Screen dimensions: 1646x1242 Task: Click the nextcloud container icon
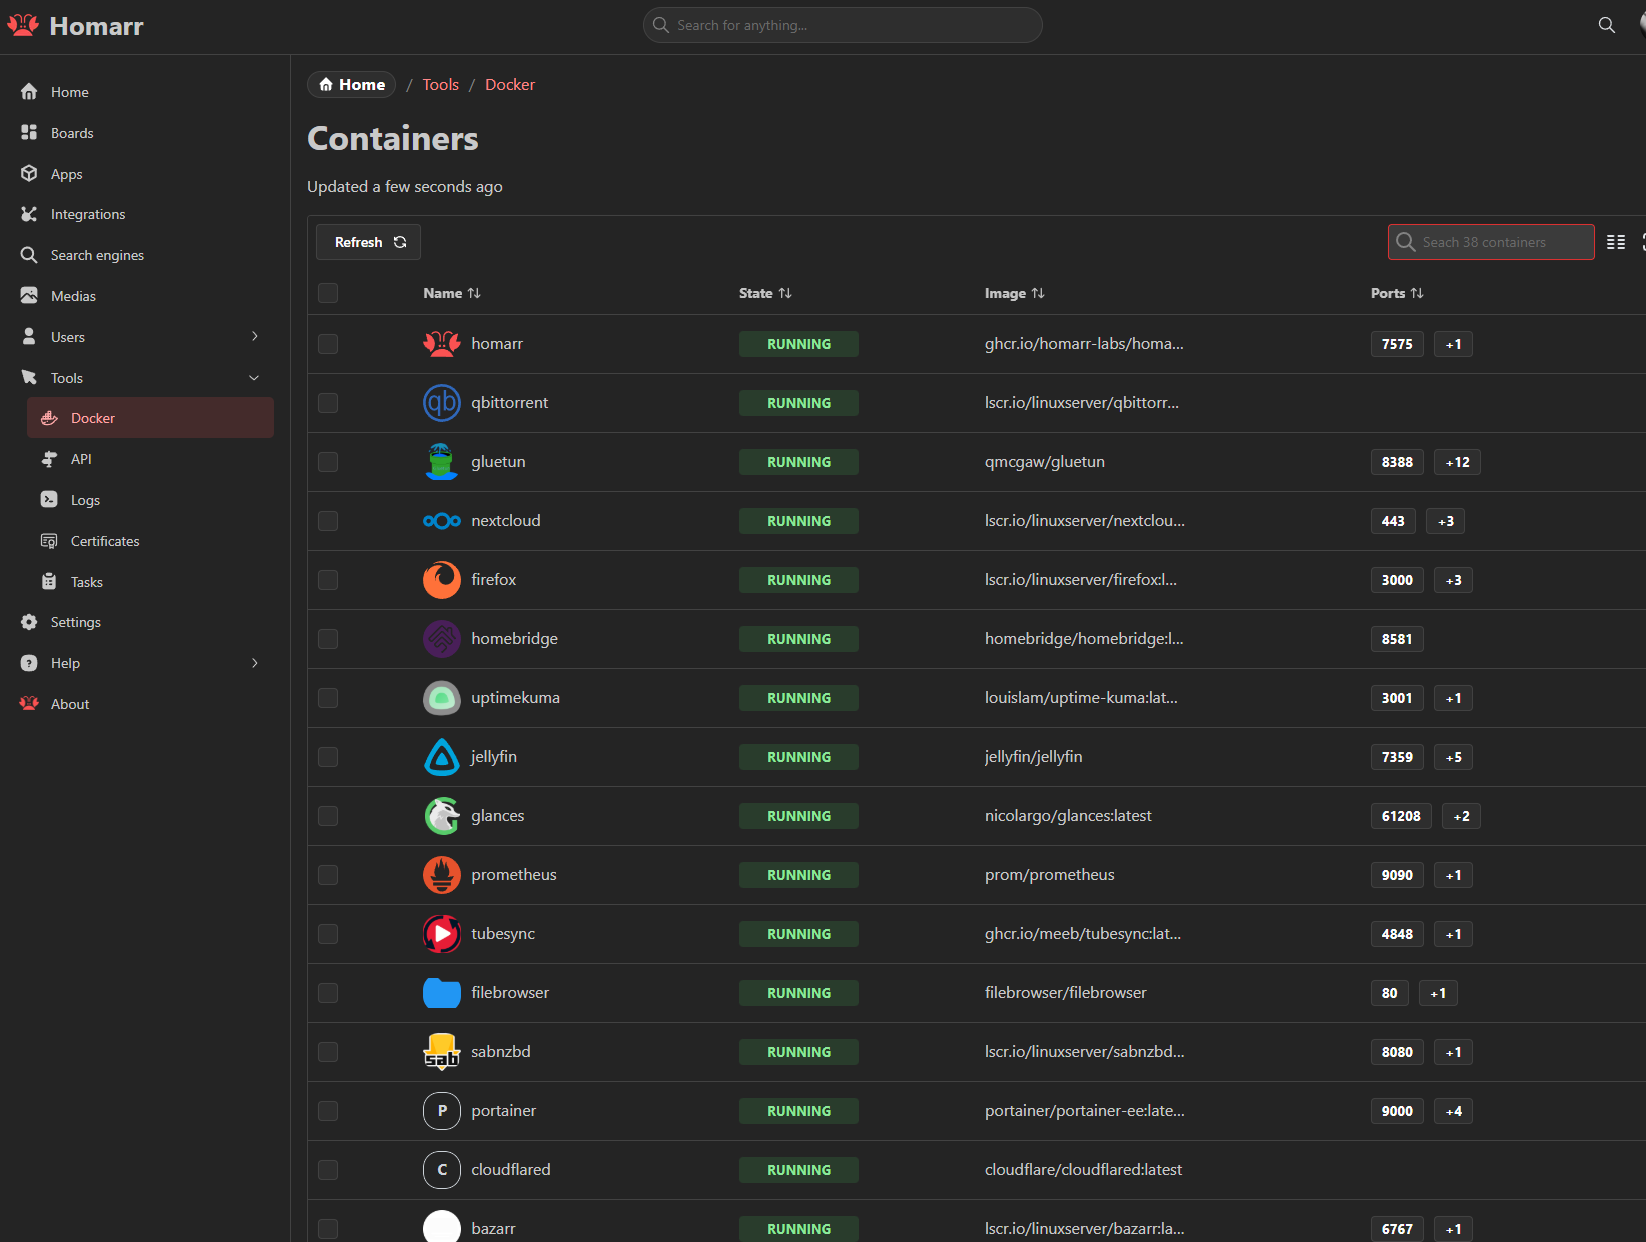click(x=442, y=521)
